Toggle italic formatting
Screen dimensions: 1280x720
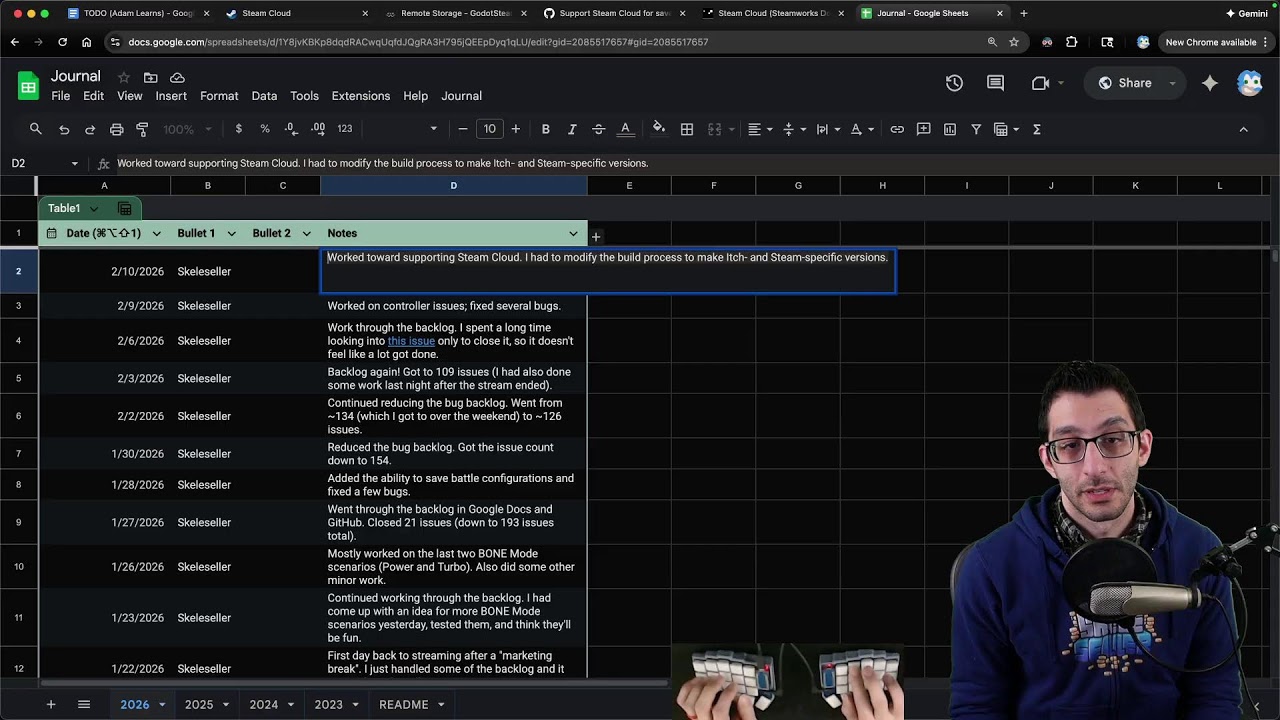pyautogui.click(x=572, y=129)
